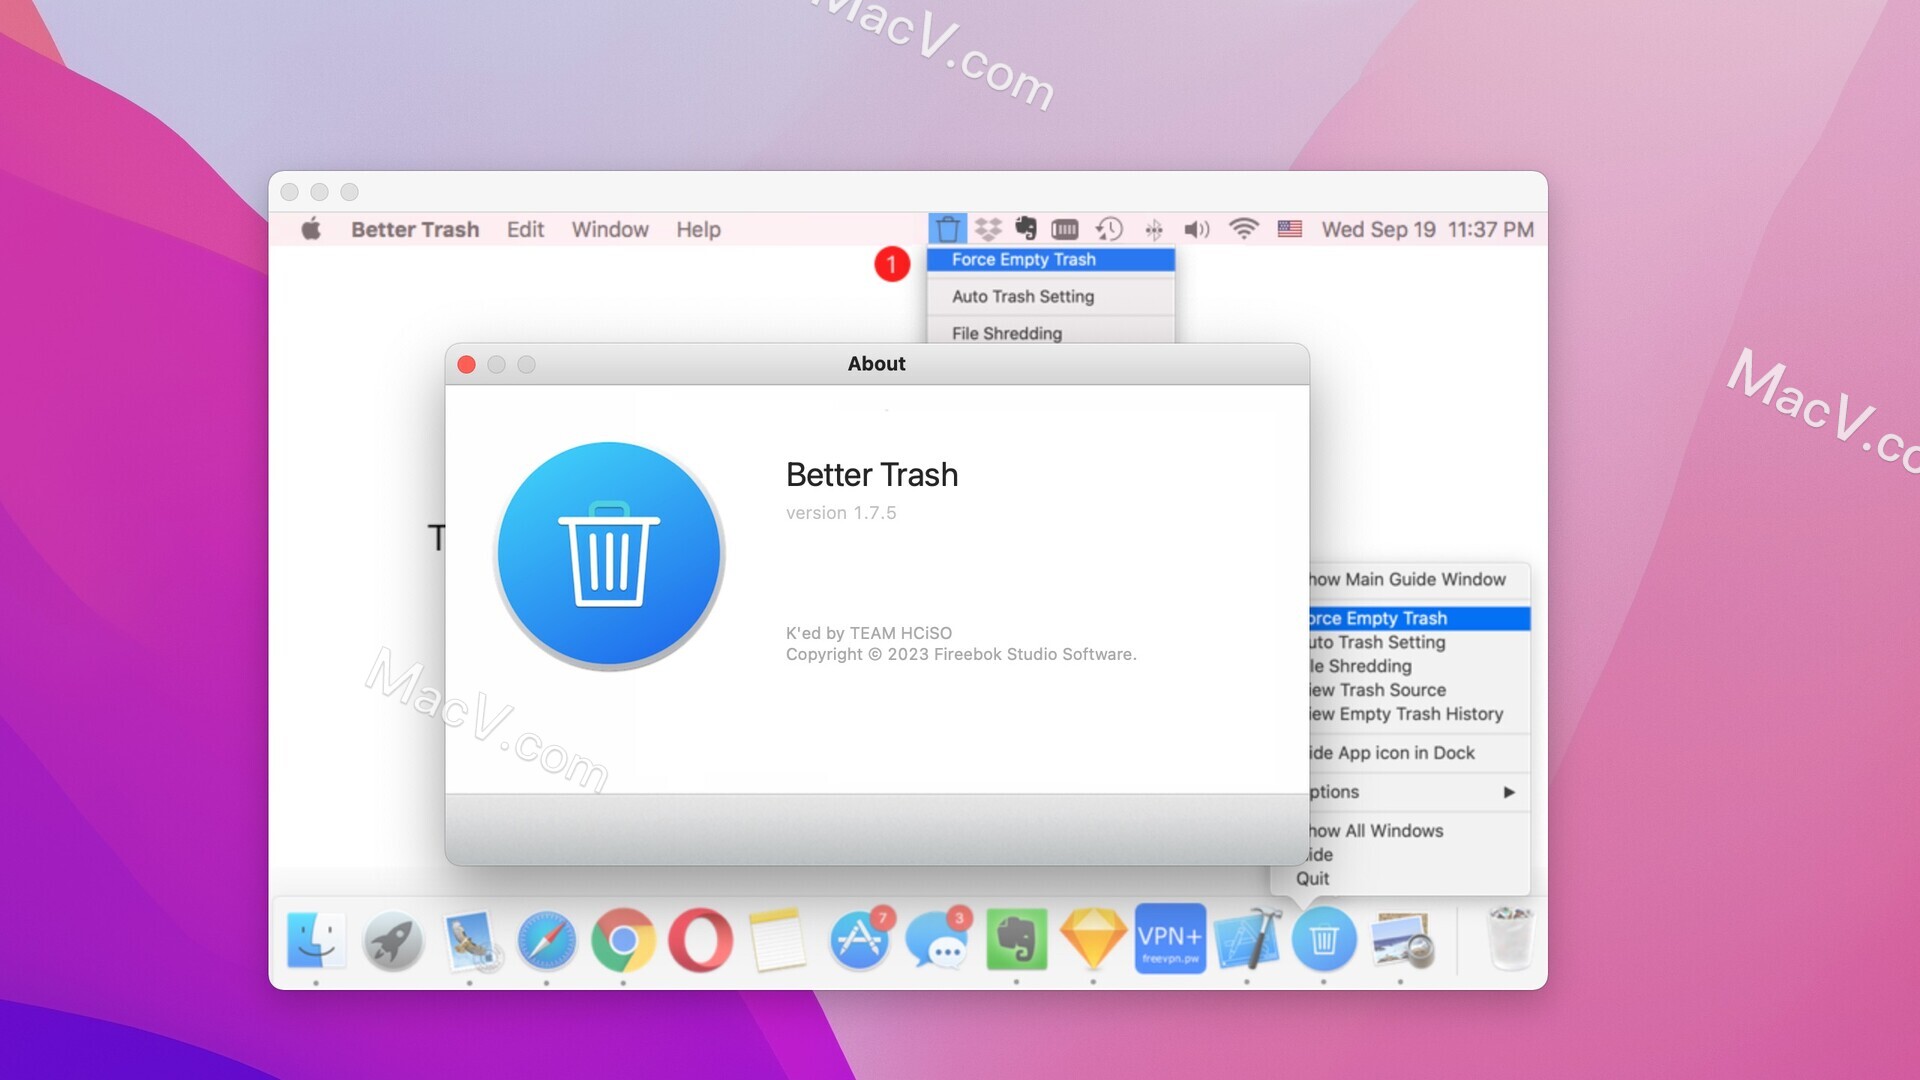1920x1080 pixels.
Task: Open the system Trash in the Dock
Action: 1510,939
